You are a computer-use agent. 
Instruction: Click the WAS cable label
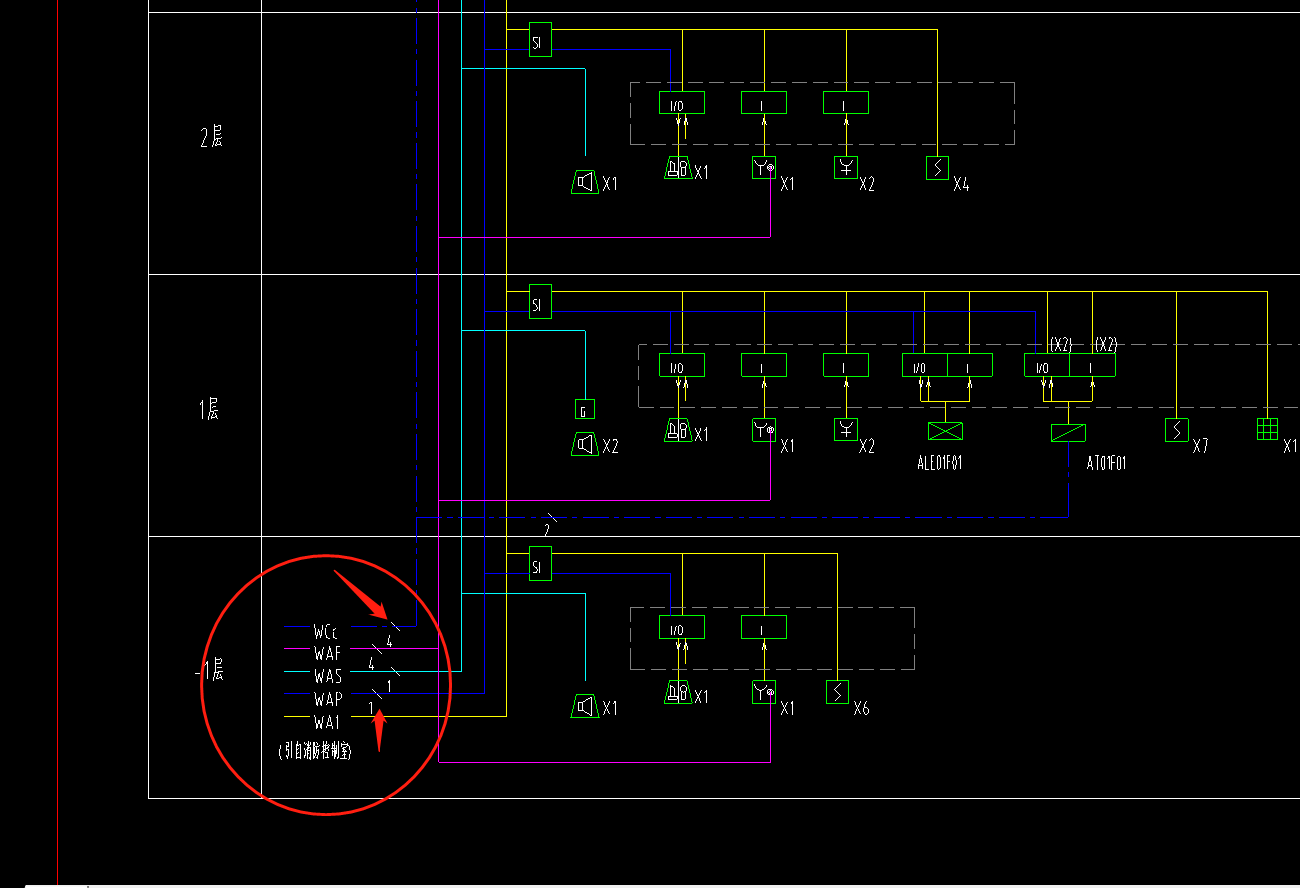pyautogui.click(x=327, y=677)
